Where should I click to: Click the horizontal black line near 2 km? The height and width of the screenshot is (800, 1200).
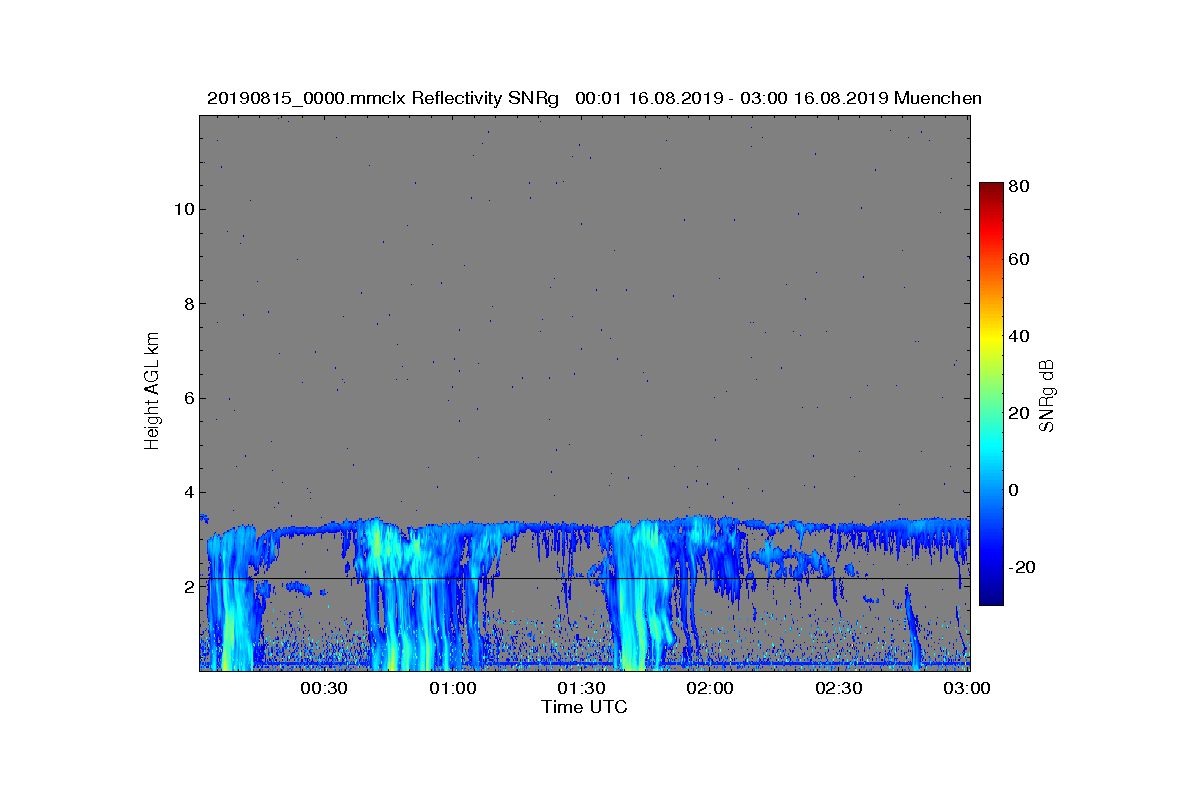point(585,578)
